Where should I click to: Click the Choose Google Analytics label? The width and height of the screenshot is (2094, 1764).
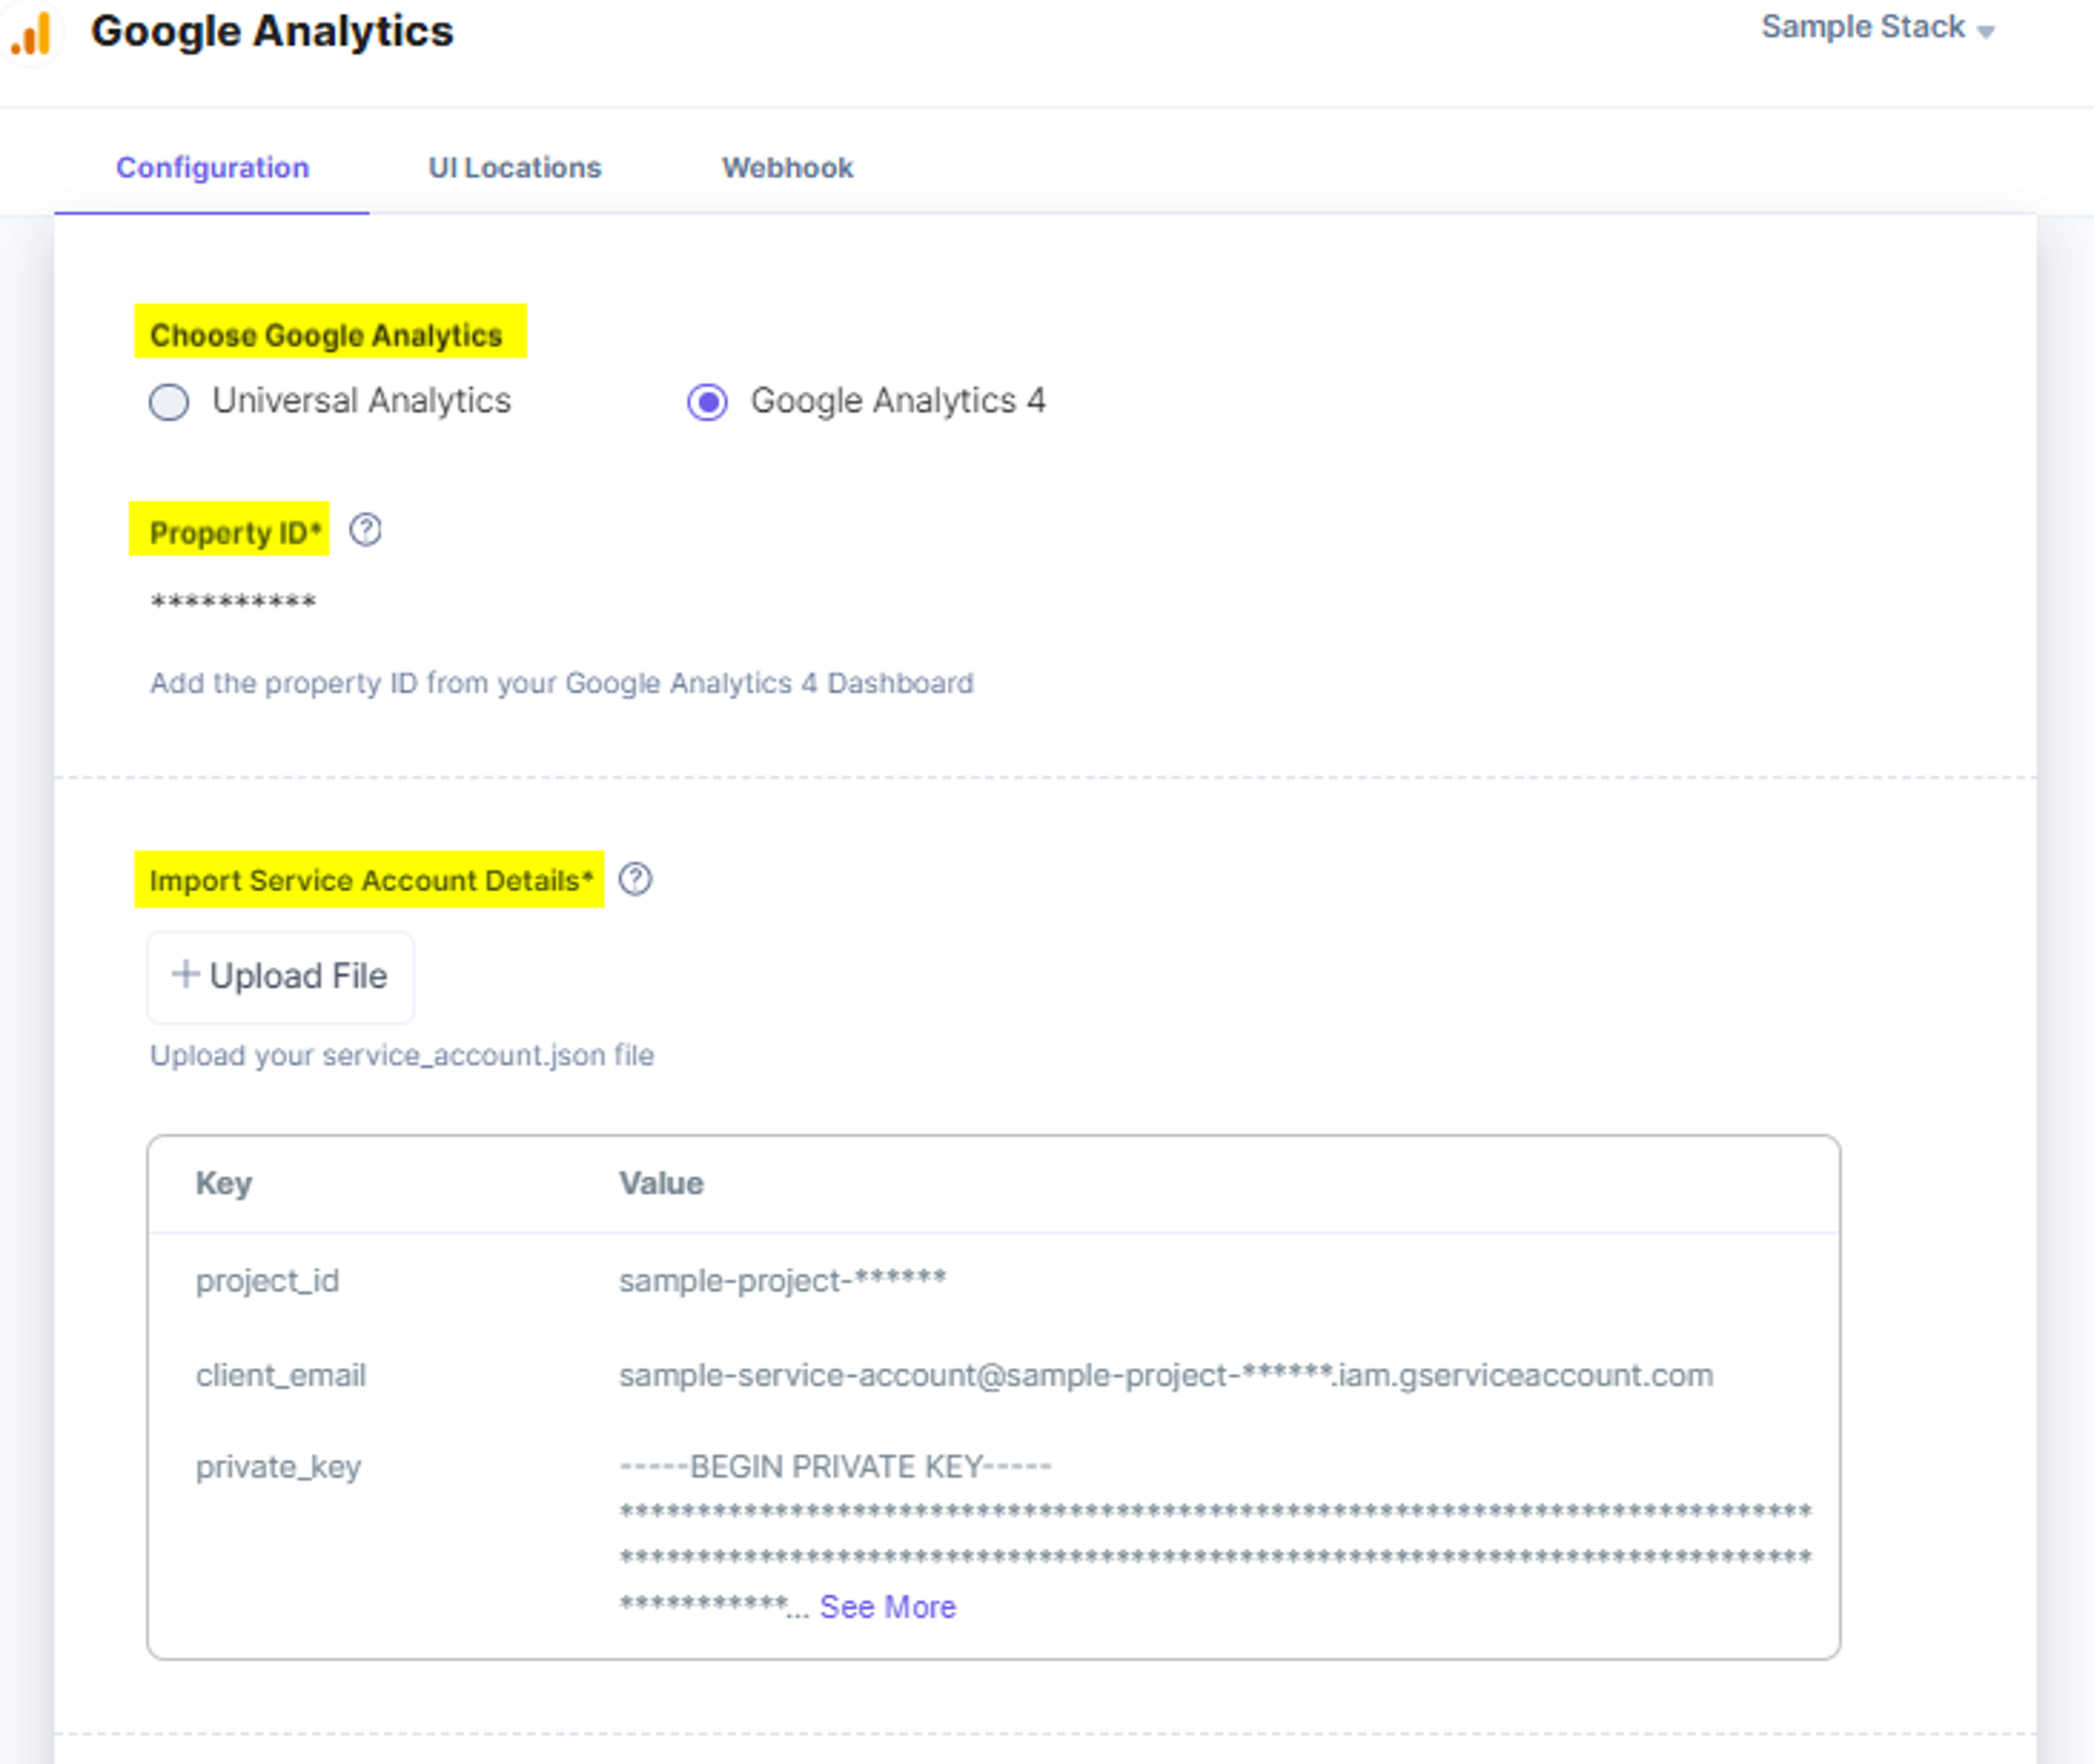[326, 335]
